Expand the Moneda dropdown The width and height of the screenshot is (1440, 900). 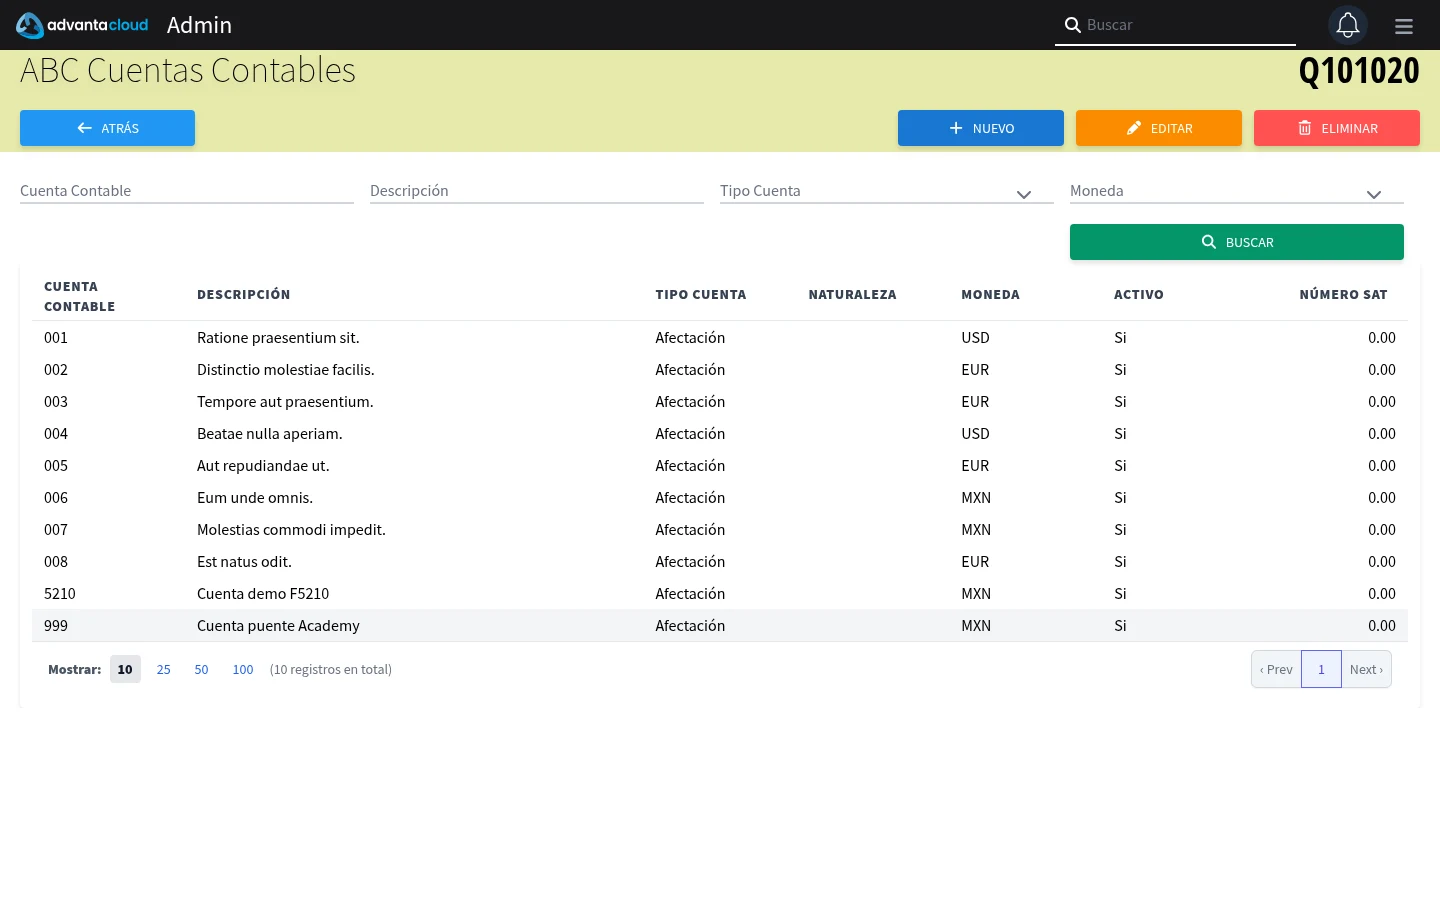(1237, 191)
